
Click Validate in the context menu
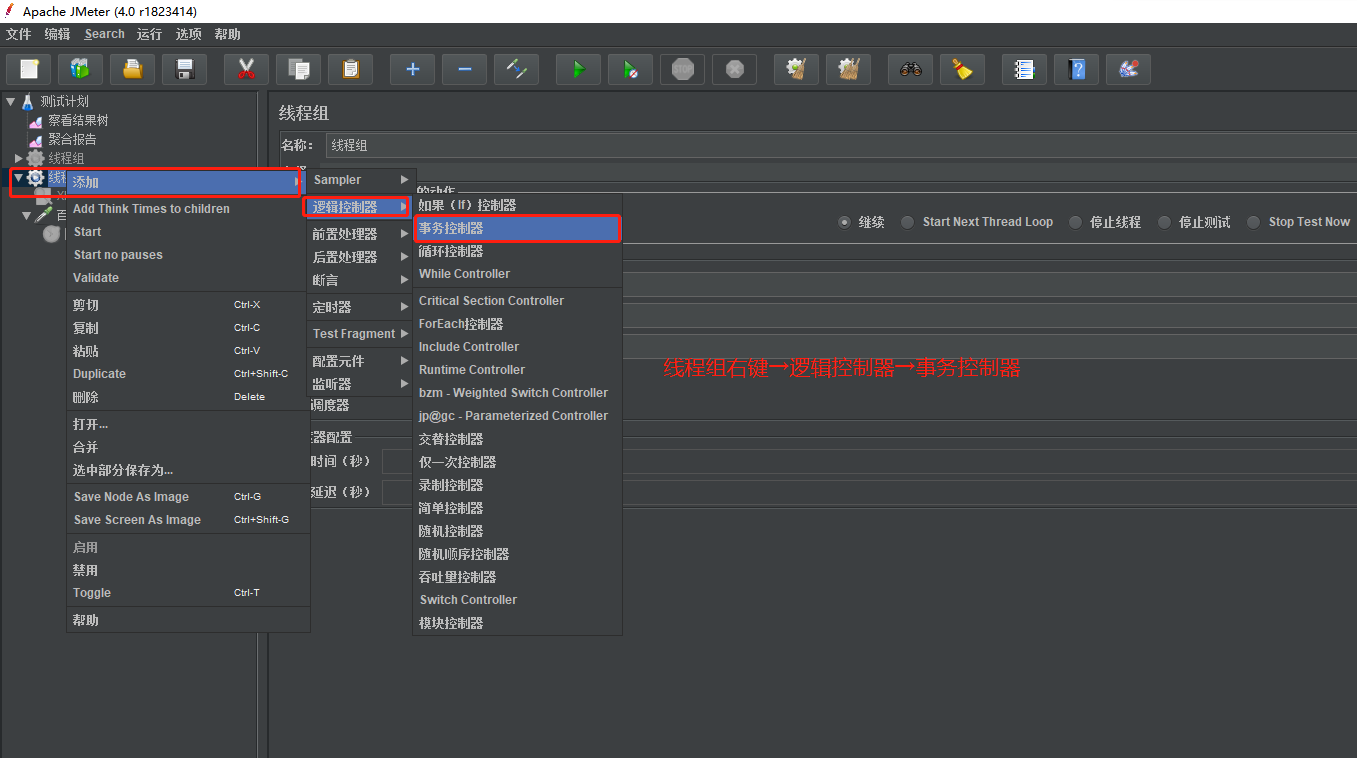pos(187,278)
